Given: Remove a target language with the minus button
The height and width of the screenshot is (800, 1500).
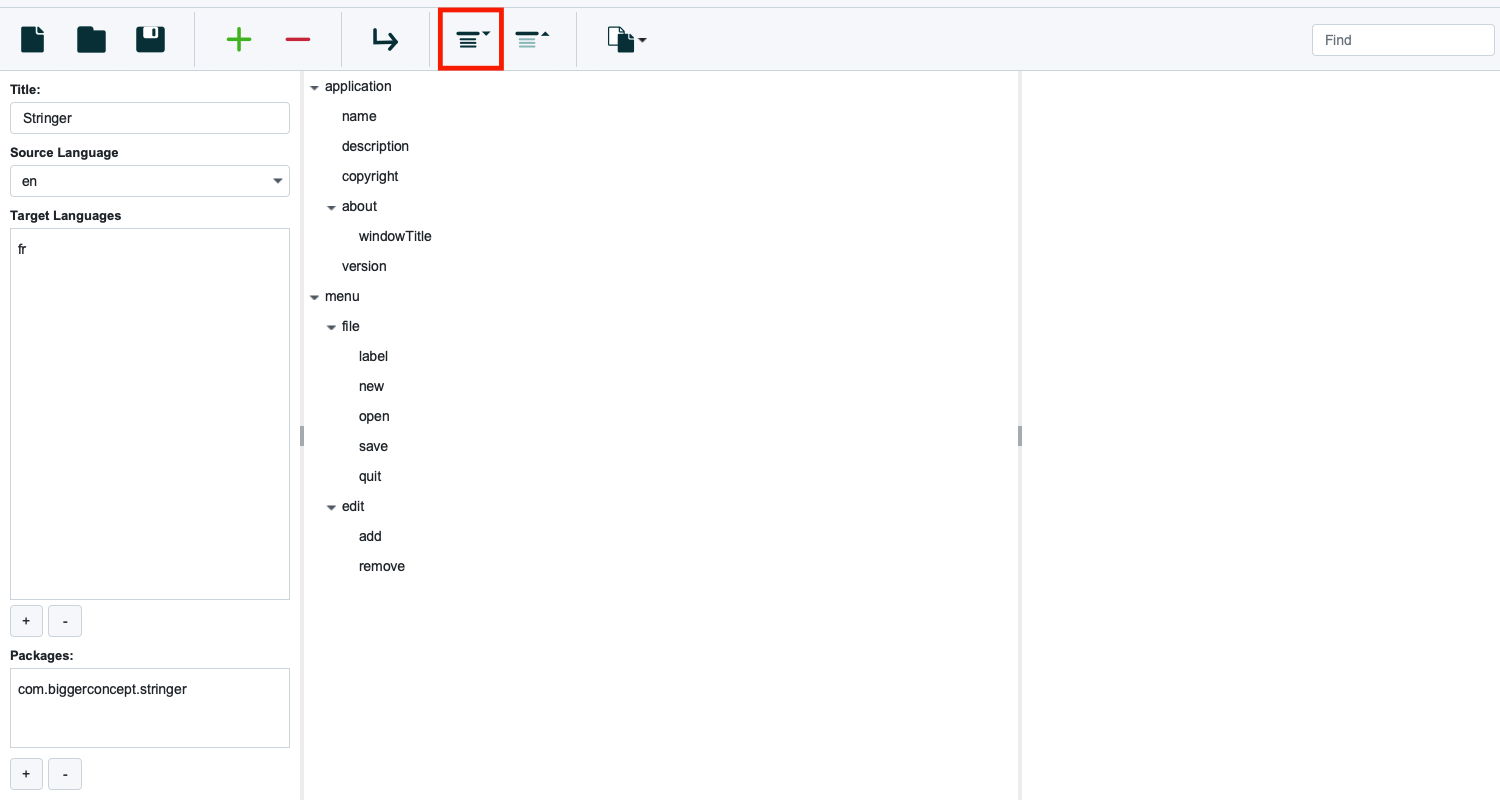Looking at the screenshot, I should pos(65,621).
